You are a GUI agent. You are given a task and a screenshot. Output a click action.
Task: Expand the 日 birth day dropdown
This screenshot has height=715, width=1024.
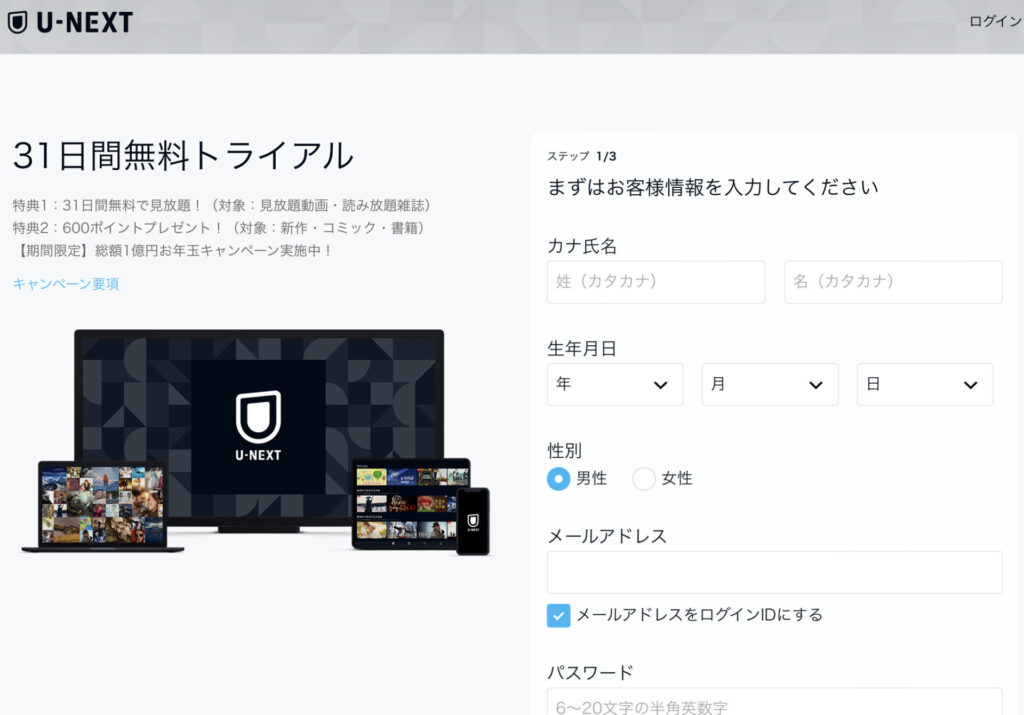pos(924,384)
